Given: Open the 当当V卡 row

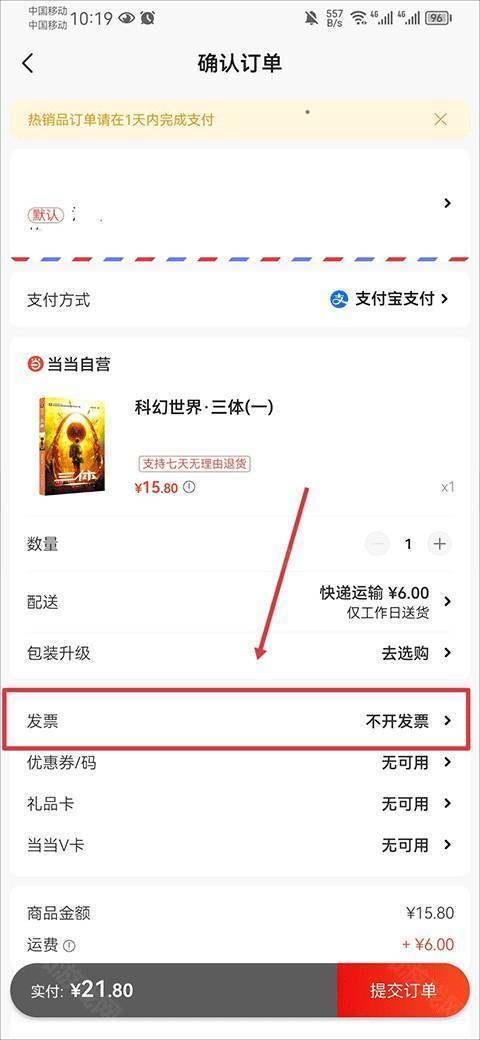Looking at the screenshot, I should 239,845.
